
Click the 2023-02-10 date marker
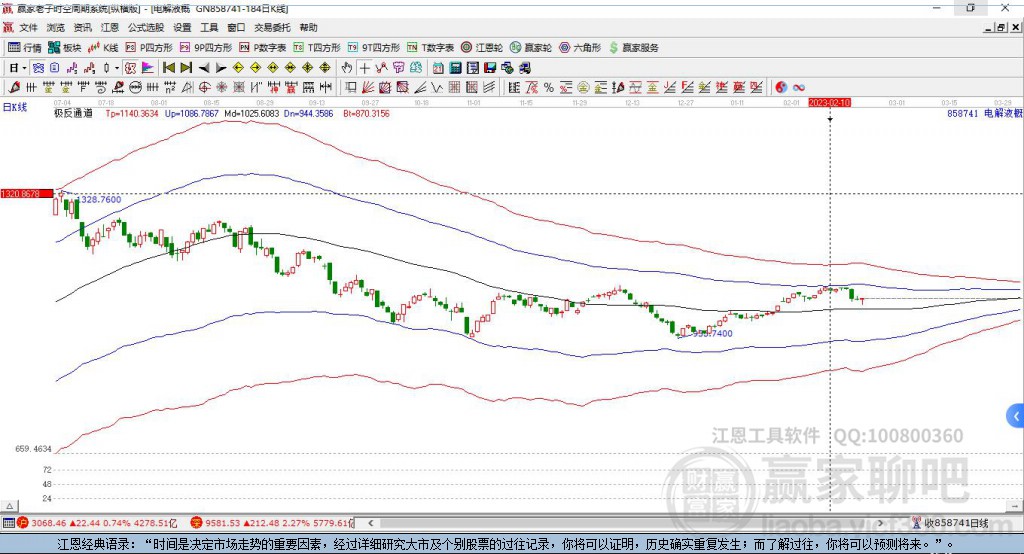[x=829, y=103]
